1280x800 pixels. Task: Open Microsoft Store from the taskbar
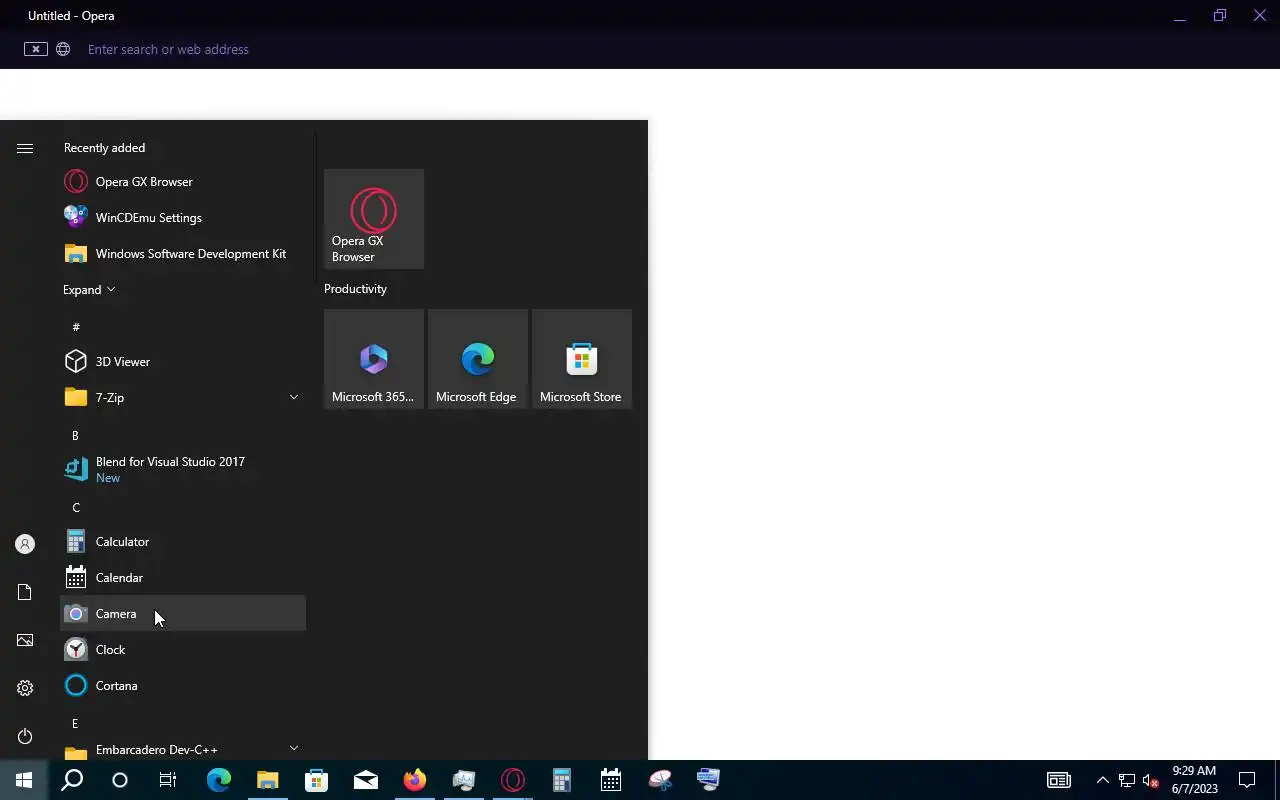[x=317, y=780]
